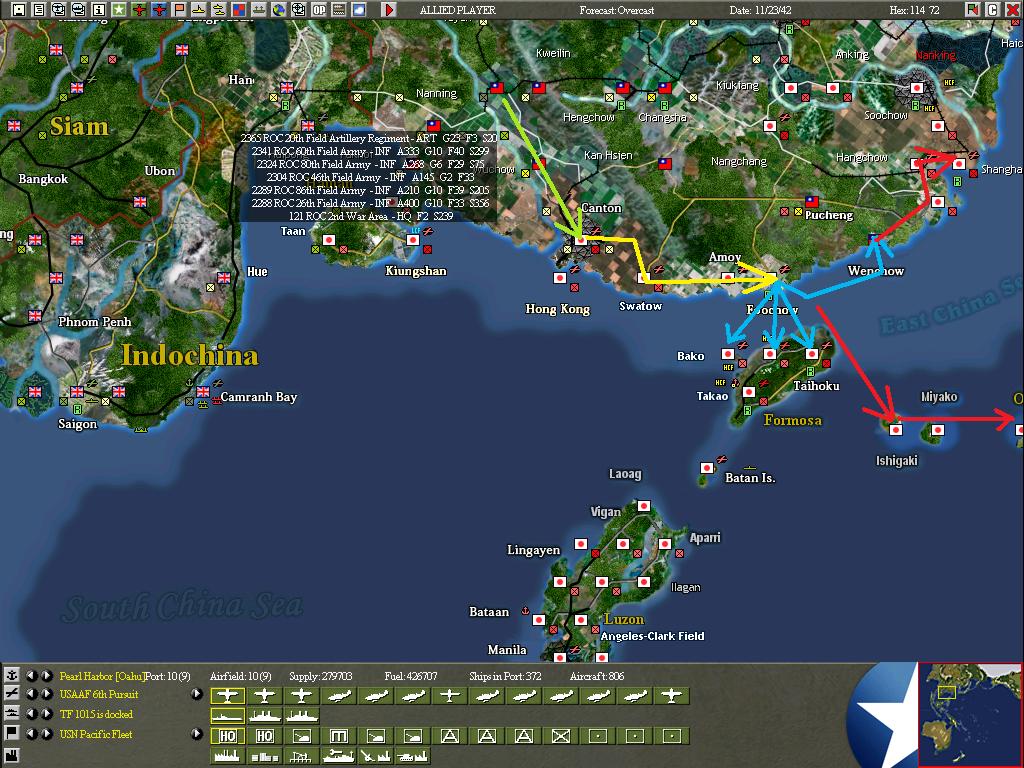Click the 'ALLIED PLAYER' label in top bar
Viewport: 1024px width, 768px height.
(458, 10)
